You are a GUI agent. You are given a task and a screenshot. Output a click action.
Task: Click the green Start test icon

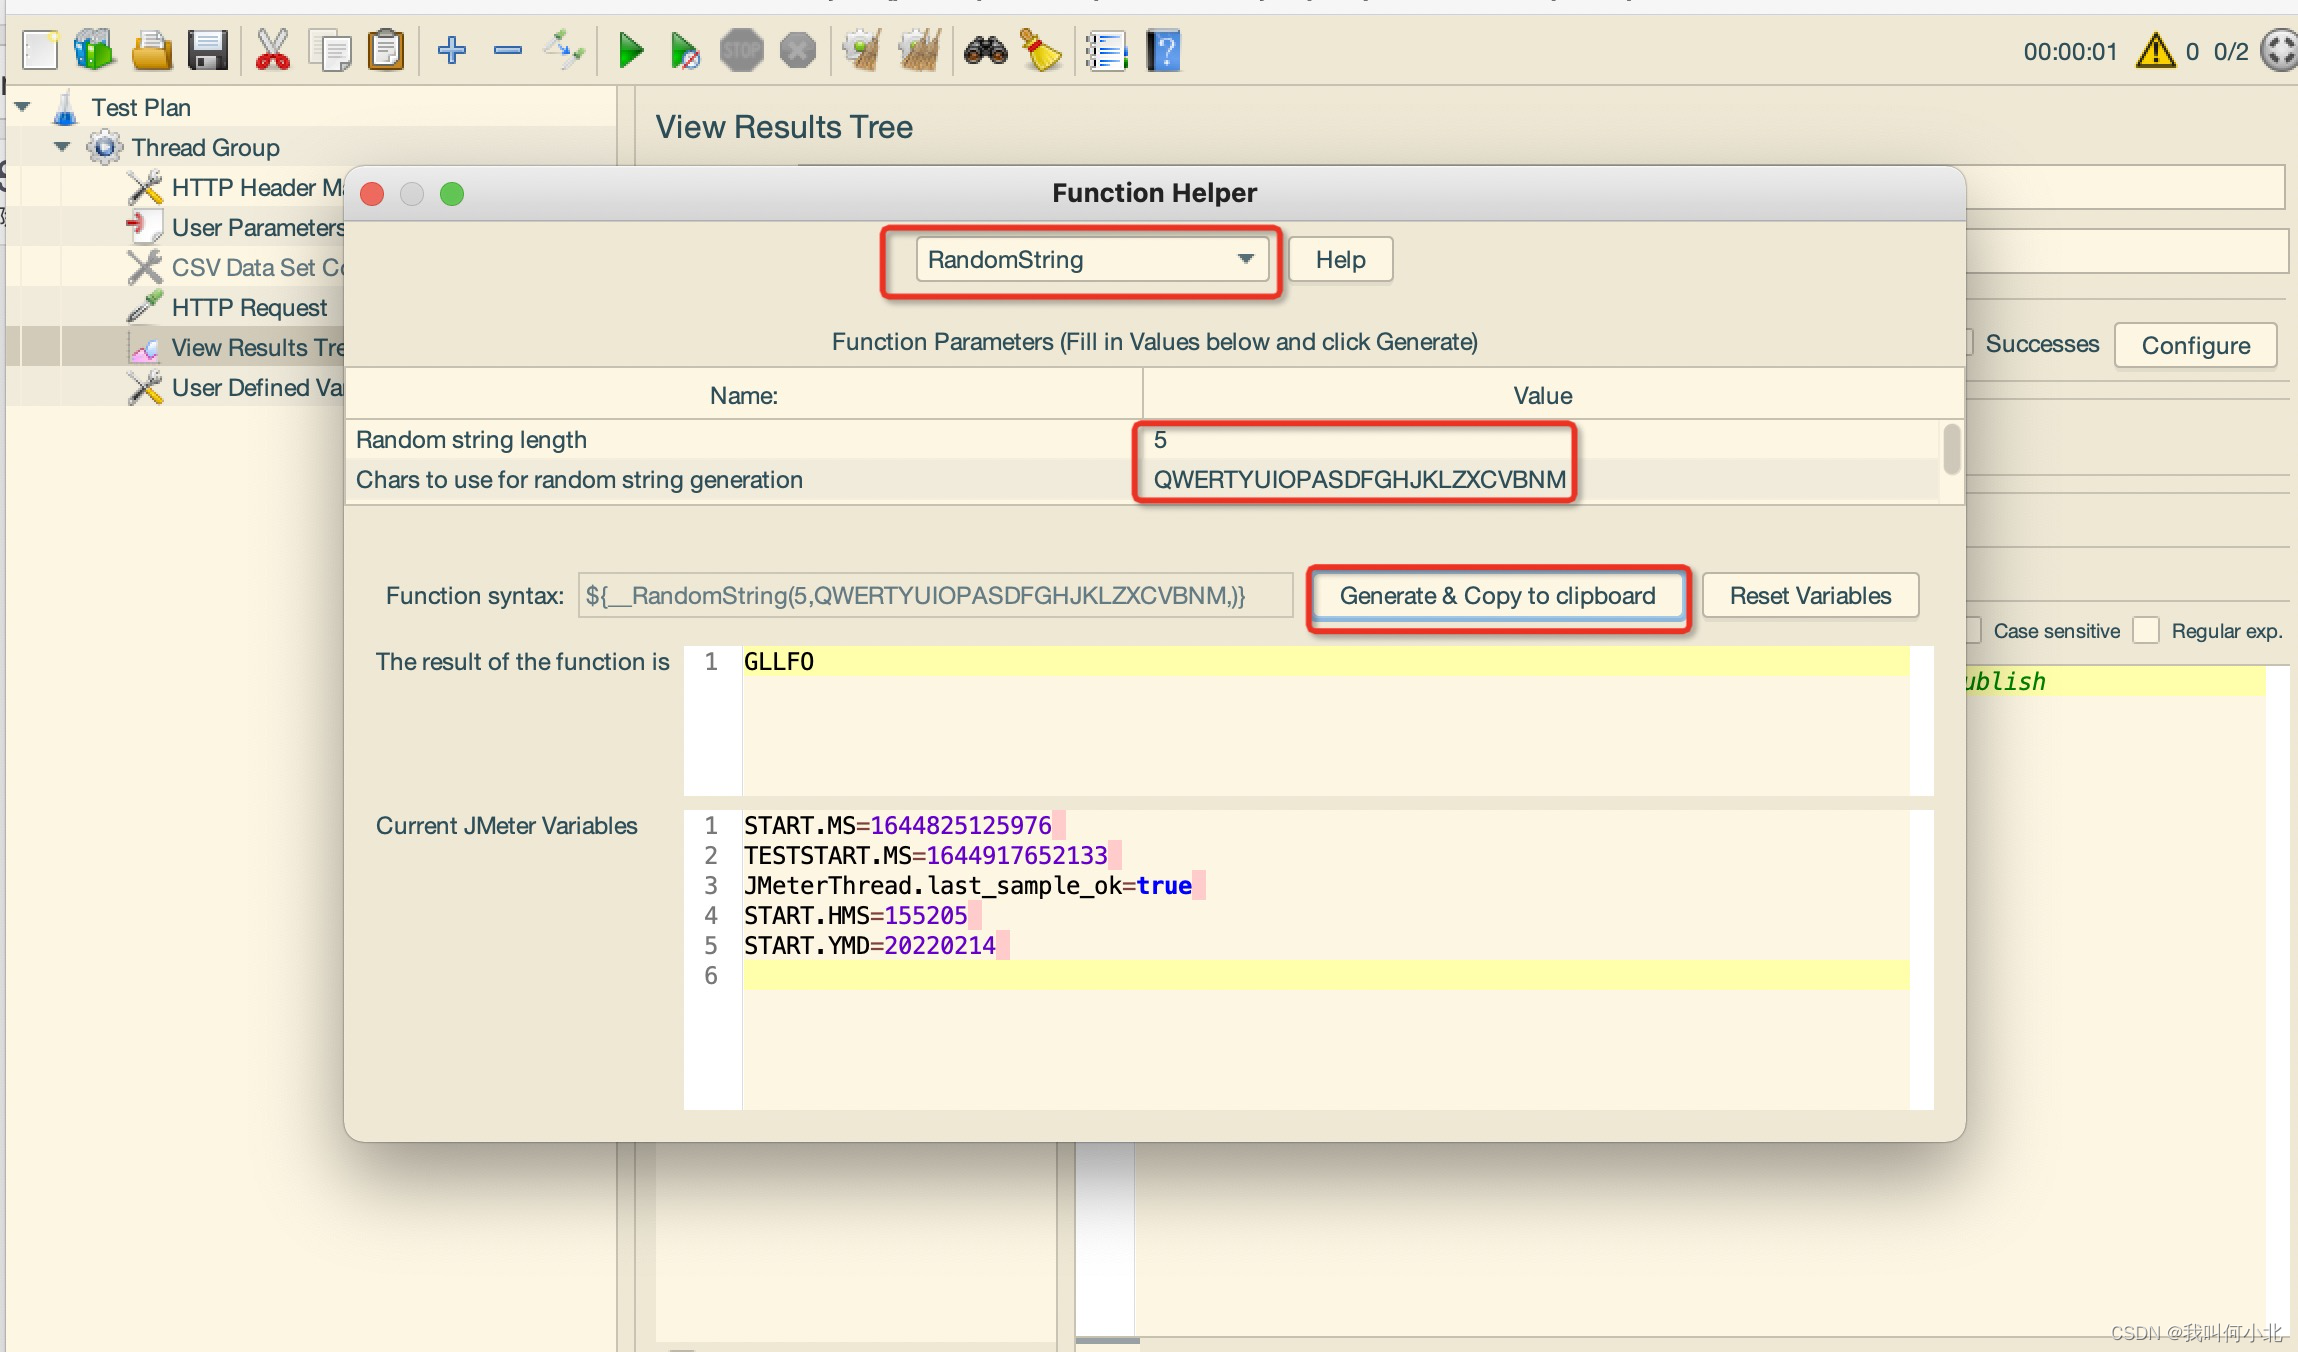coord(630,51)
